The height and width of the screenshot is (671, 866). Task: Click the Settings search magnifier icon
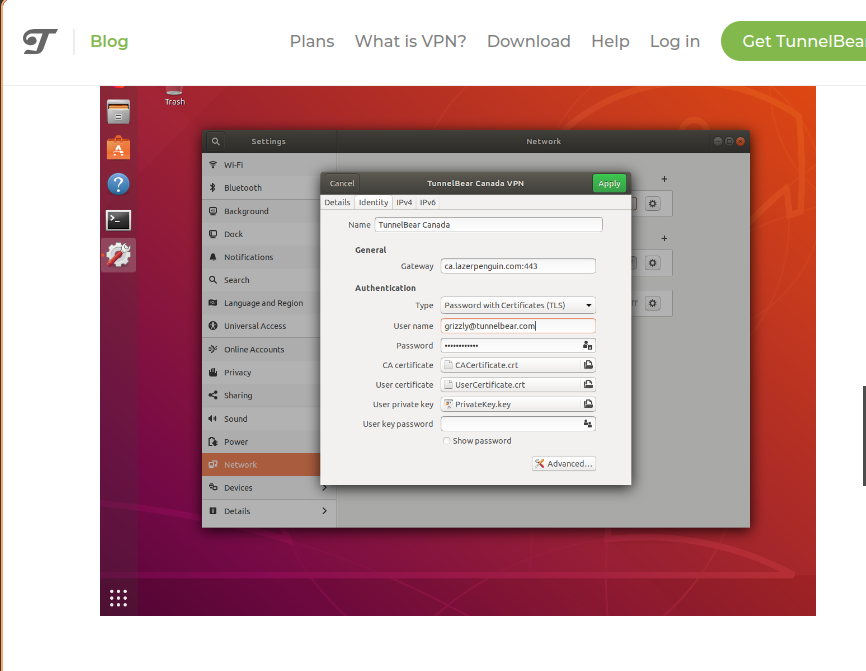[215, 141]
